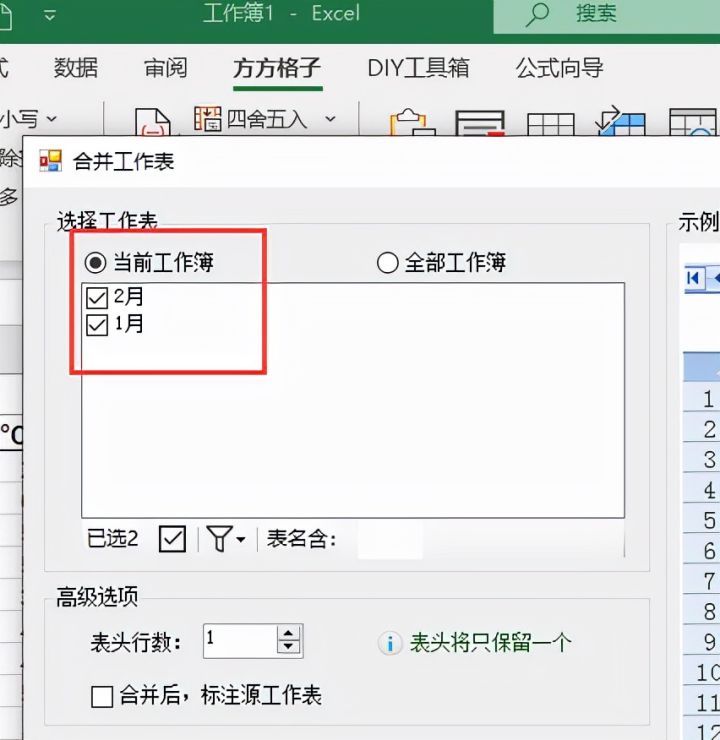Image resolution: width=720 pixels, height=740 pixels.
Task: Click the blue info icon near 表头将只保留一个
Action: click(390, 643)
